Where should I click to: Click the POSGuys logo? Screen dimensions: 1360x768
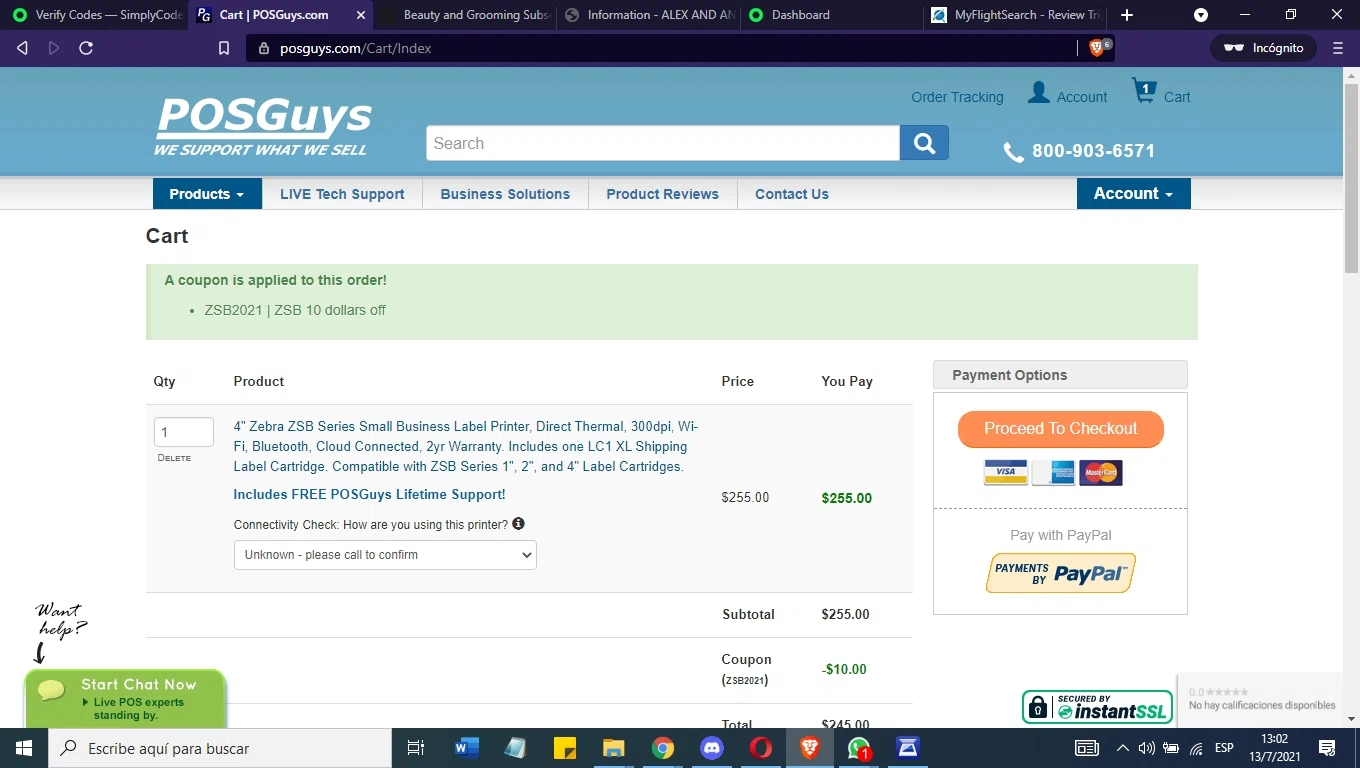tap(263, 126)
